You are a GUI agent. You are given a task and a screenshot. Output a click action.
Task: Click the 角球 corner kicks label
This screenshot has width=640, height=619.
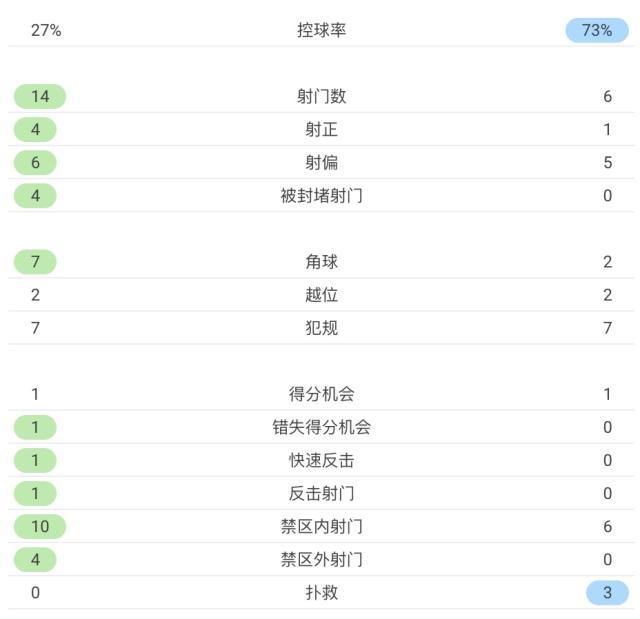321,261
